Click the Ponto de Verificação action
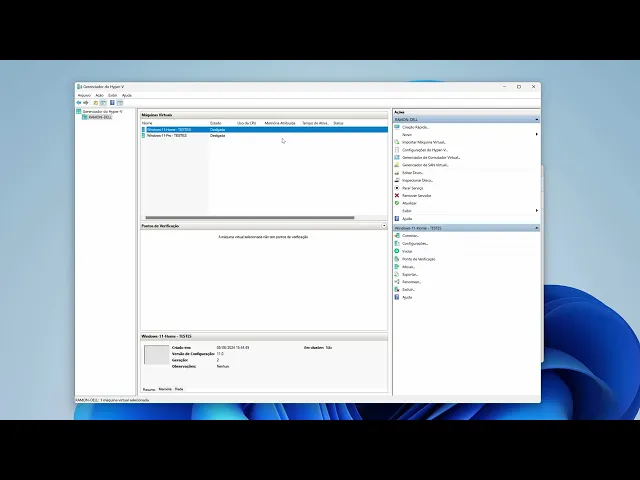Image resolution: width=640 pixels, height=480 pixels. [x=418, y=259]
